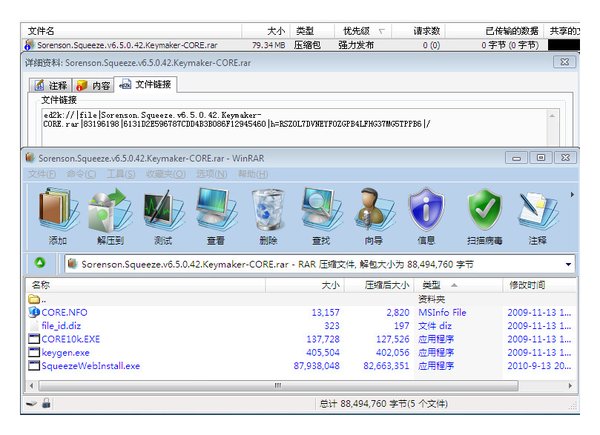This screenshot has width=600, height=435.
Task: Click the 2010-9-13 modified date cell
Action: click(x=539, y=366)
